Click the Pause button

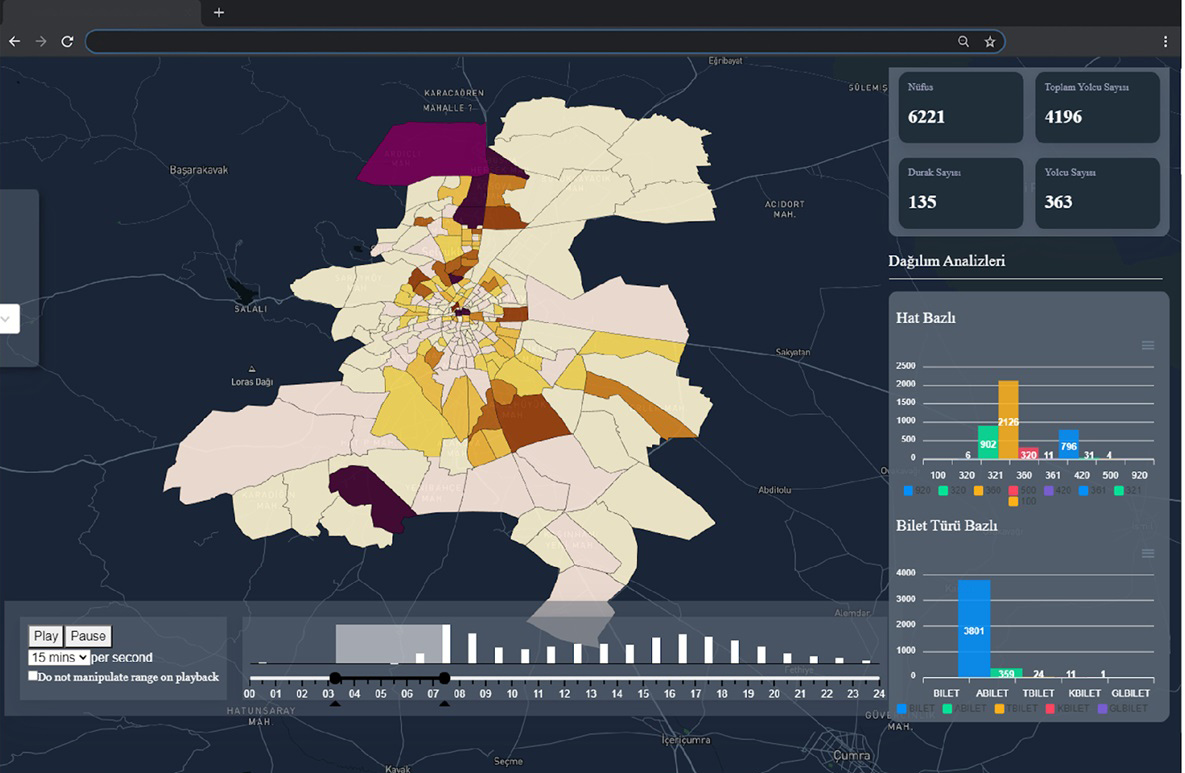pyautogui.click(x=88, y=636)
